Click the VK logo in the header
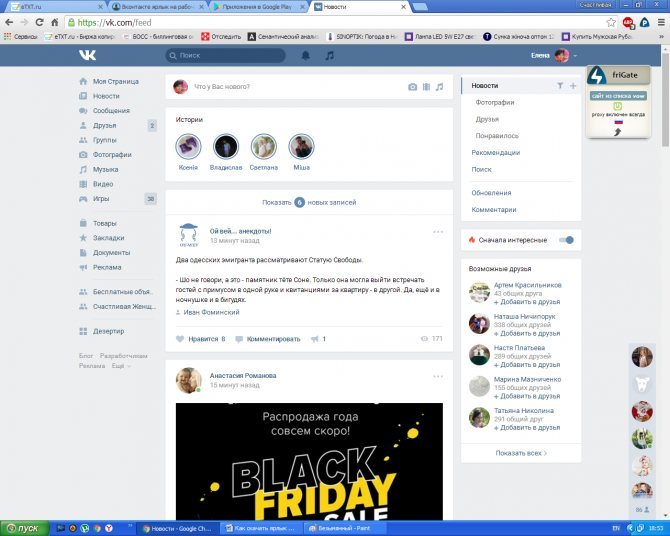Viewport: 670px width, 536px height. click(87, 55)
